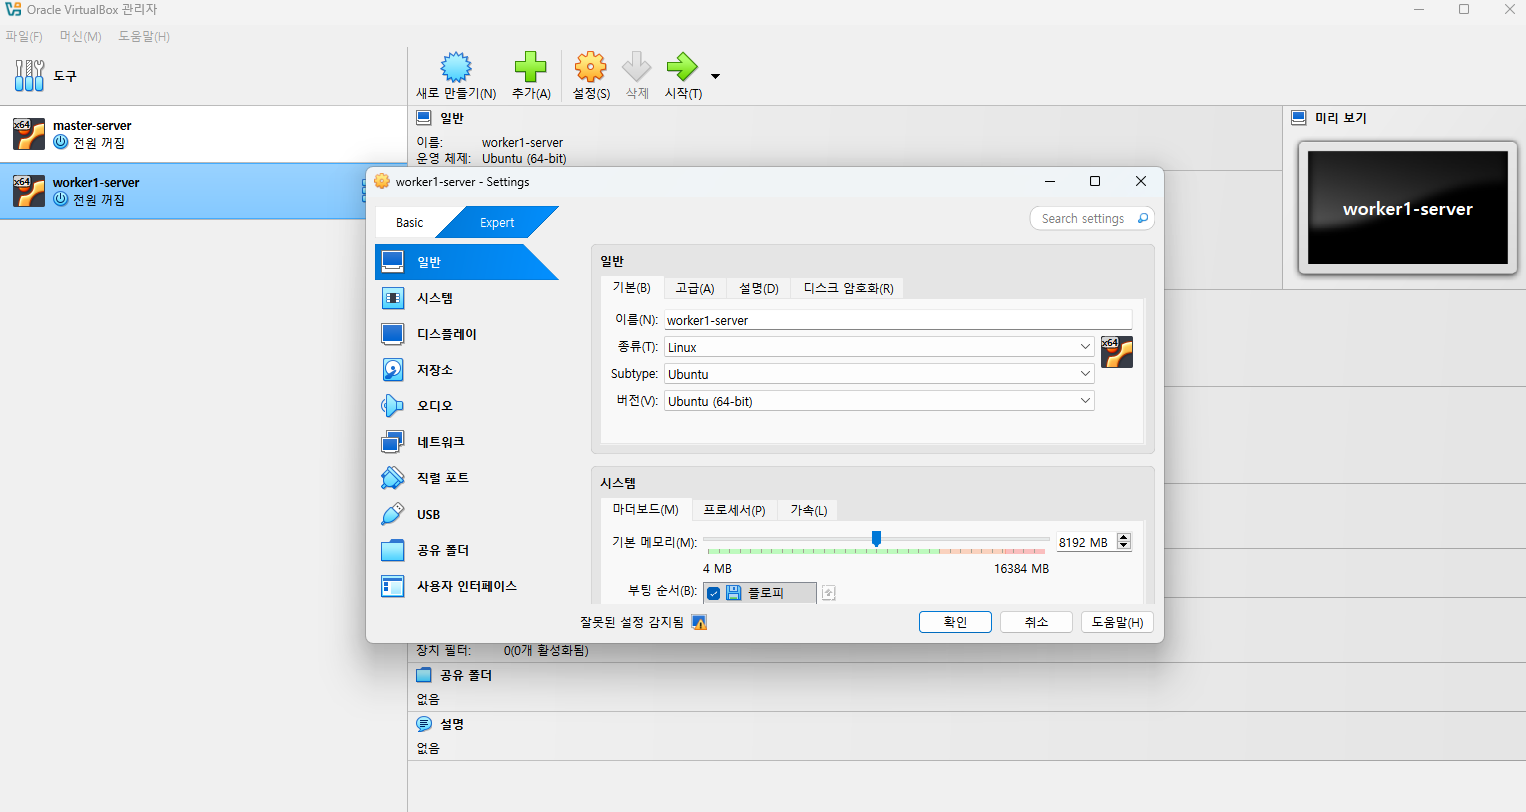The width and height of the screenshot is (1526, 812).
Task: Increase base memory with the up stepper
Action: click(x=1124, y=538)
